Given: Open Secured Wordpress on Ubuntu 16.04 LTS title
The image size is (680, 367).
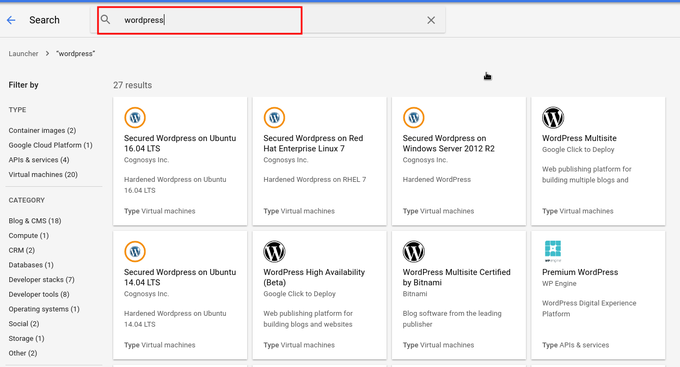Looking at the screenshot, I should click(x=180, y=143).
